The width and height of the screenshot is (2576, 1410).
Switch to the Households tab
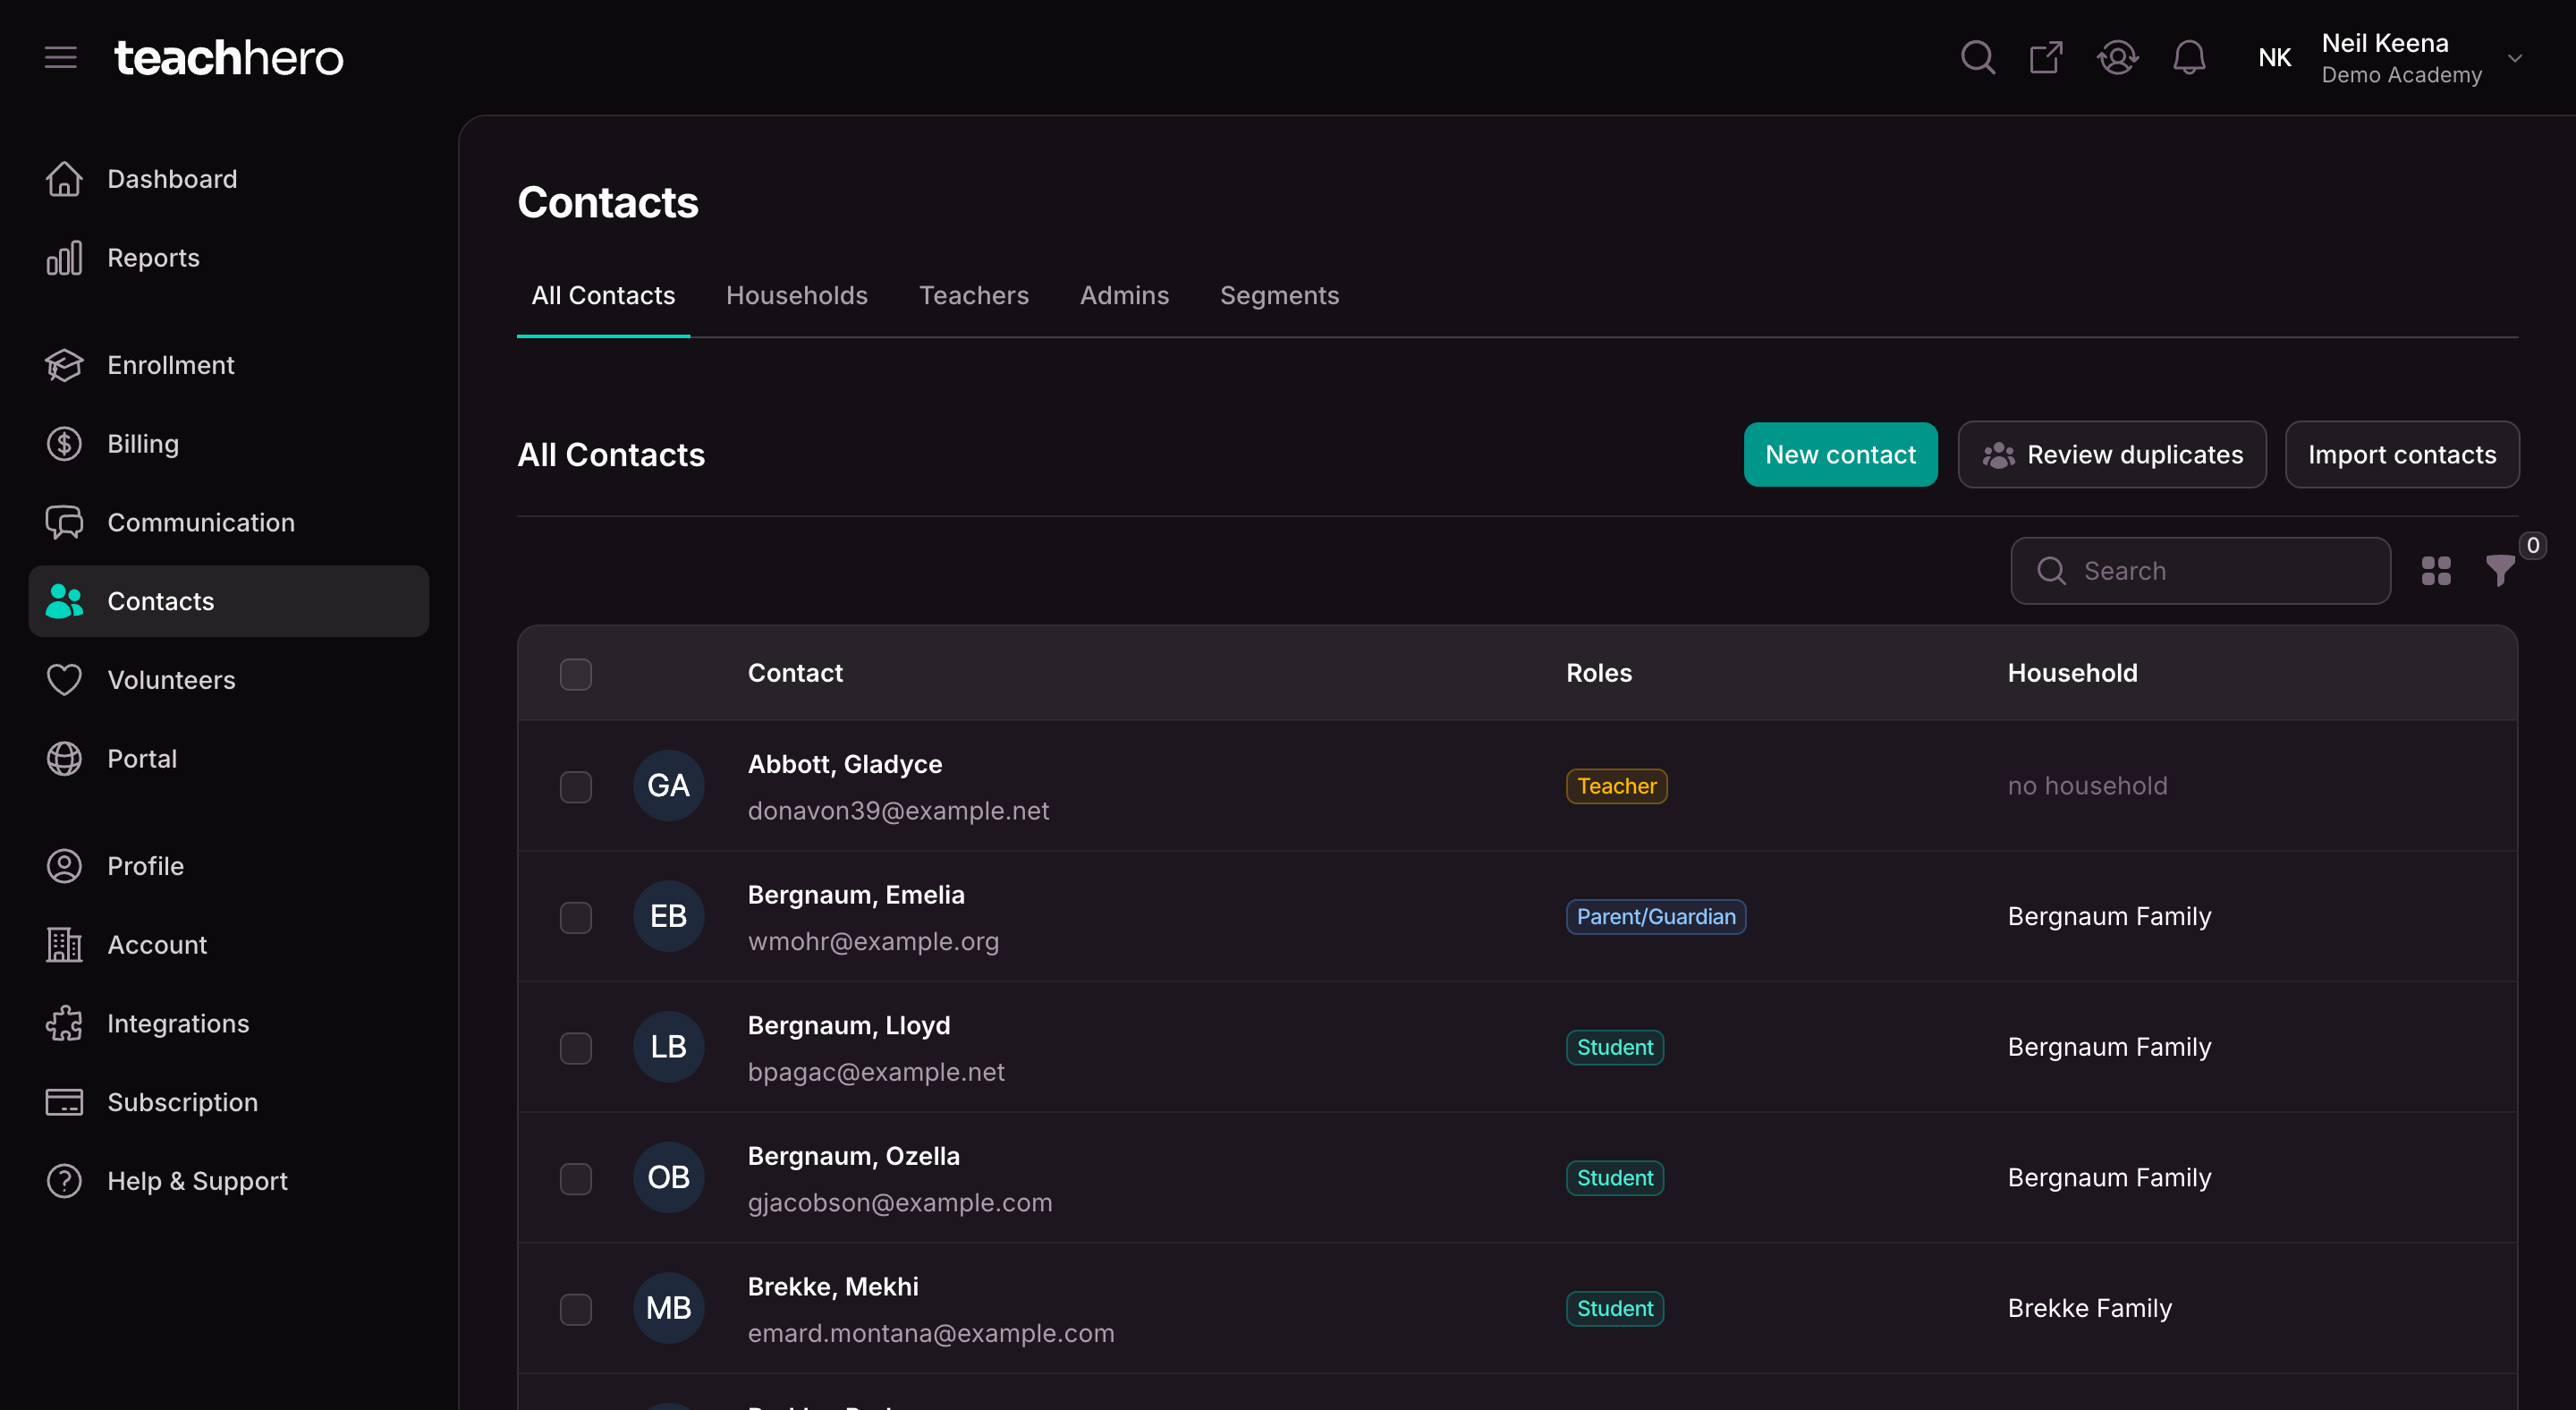click(x=797, y=296)
